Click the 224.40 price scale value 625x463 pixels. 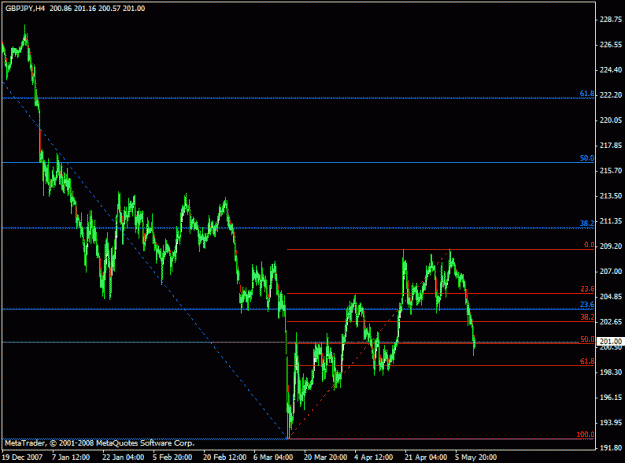[611, 70]
